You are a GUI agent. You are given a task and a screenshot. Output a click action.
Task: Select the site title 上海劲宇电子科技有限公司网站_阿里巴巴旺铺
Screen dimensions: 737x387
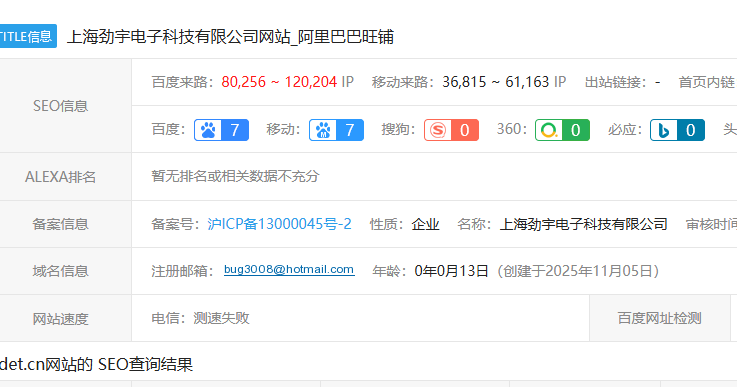pos(230,37)
